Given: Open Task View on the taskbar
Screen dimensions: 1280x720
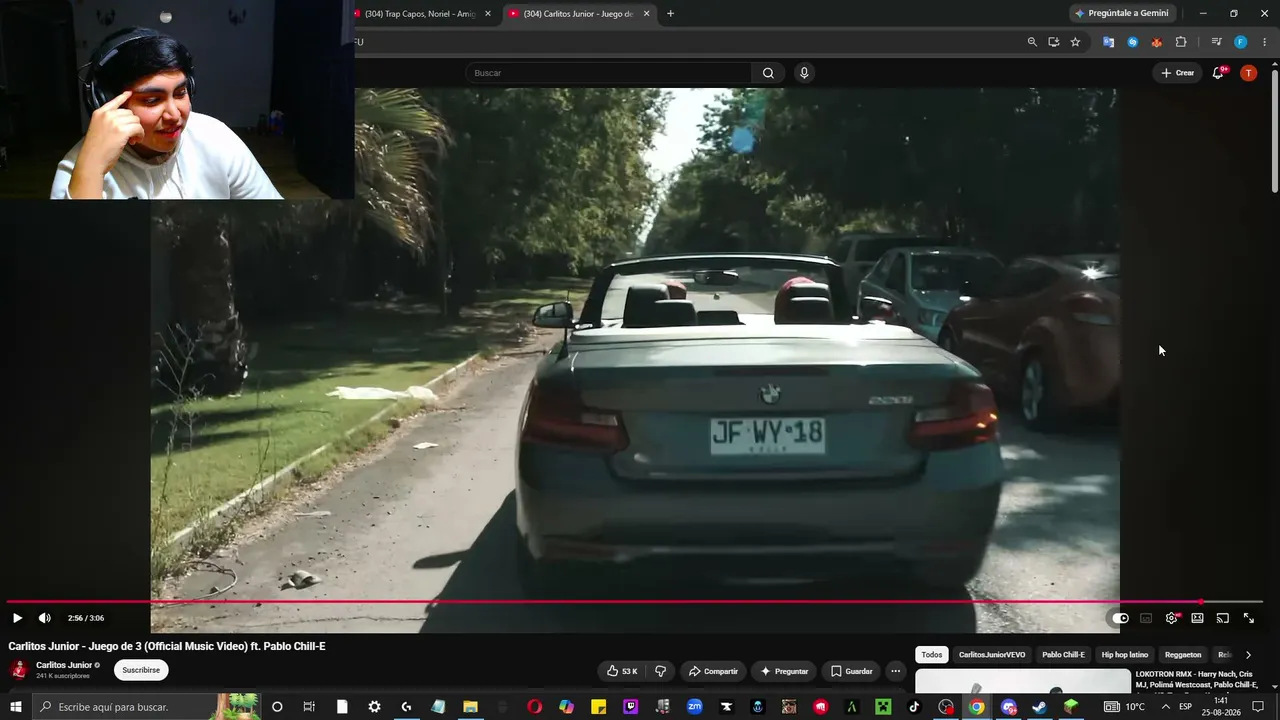Looking at the screenshot, I should click(309, 707).
